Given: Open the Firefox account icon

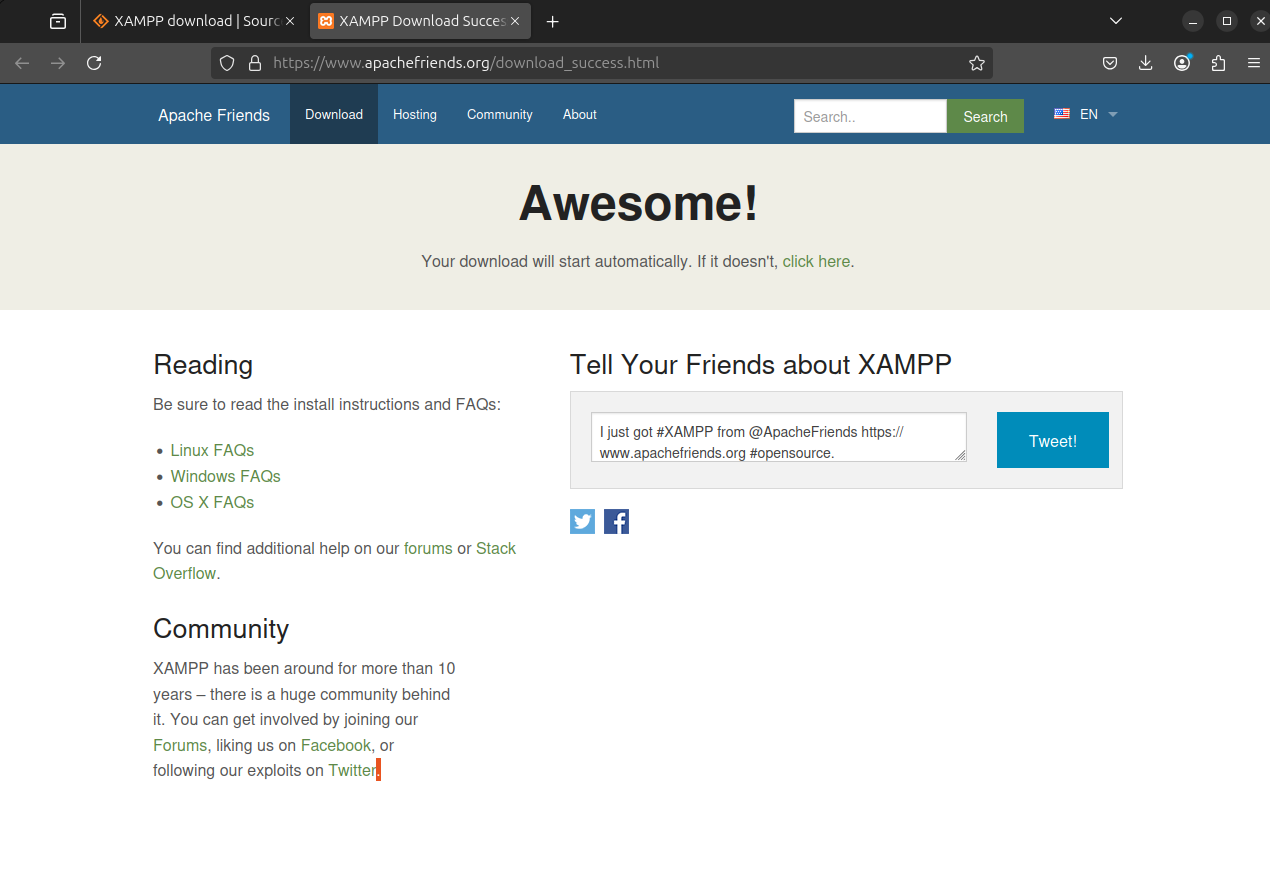Looking at the screenshot, I should pyautogui.click(x=1182, y=63).
